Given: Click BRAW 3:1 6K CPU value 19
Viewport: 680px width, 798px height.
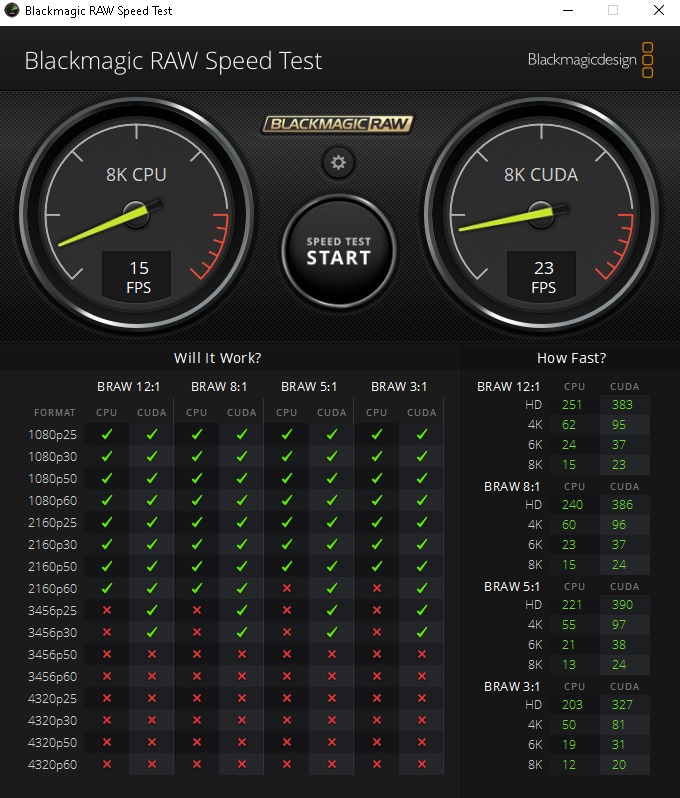Looking at the screenshot, I should tap(569, 745).
